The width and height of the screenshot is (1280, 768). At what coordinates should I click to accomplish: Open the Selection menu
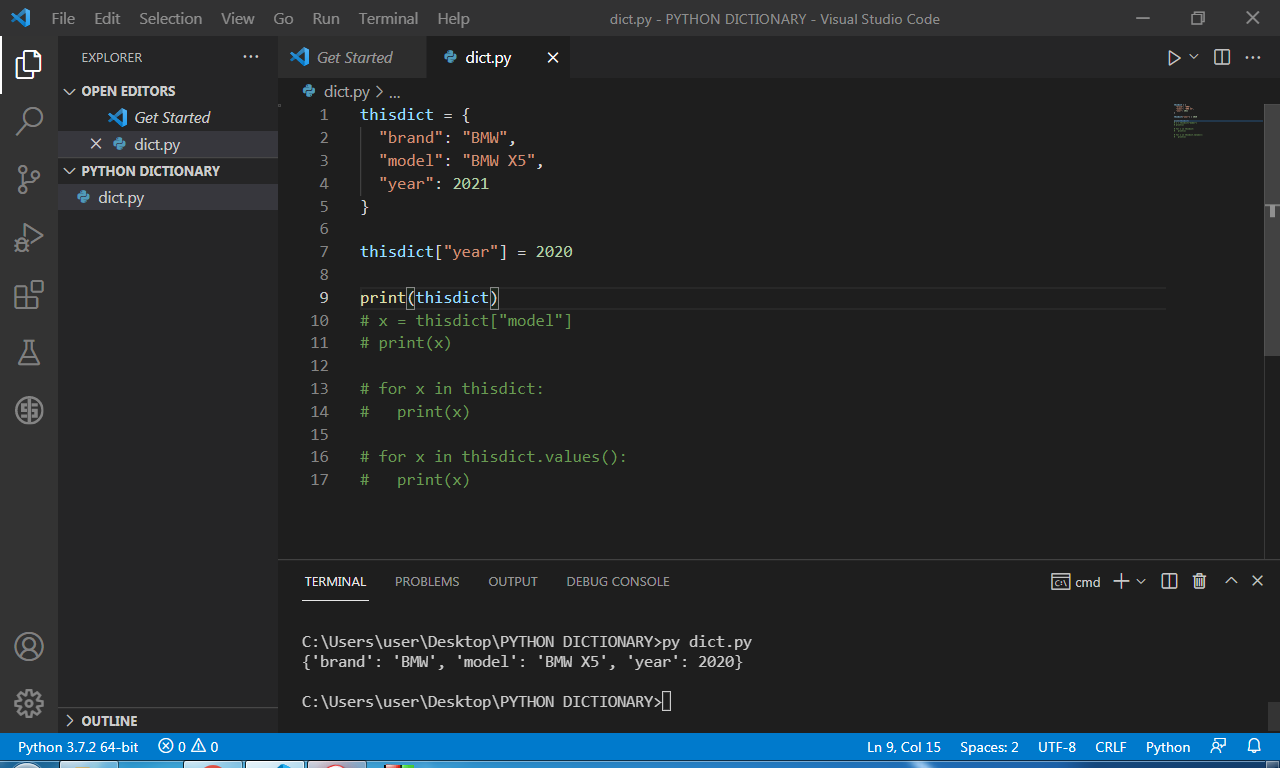point(170,19)
